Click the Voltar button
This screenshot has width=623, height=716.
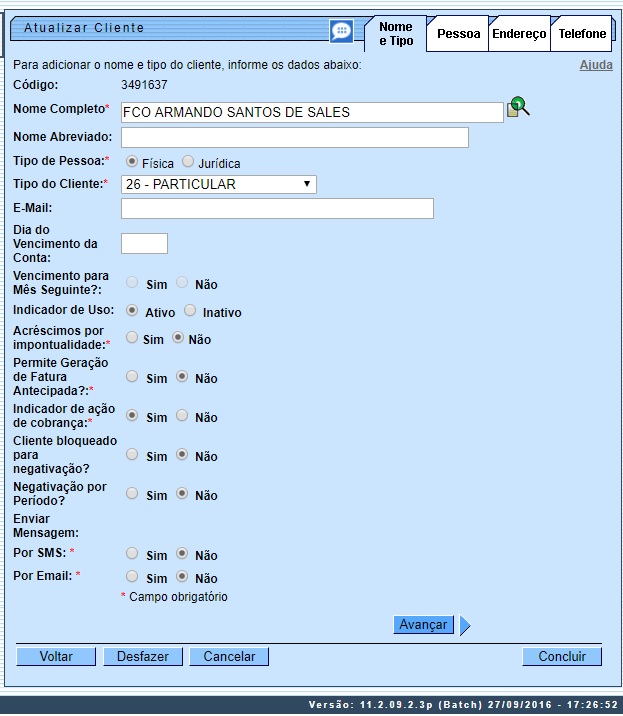coord(56,657)
